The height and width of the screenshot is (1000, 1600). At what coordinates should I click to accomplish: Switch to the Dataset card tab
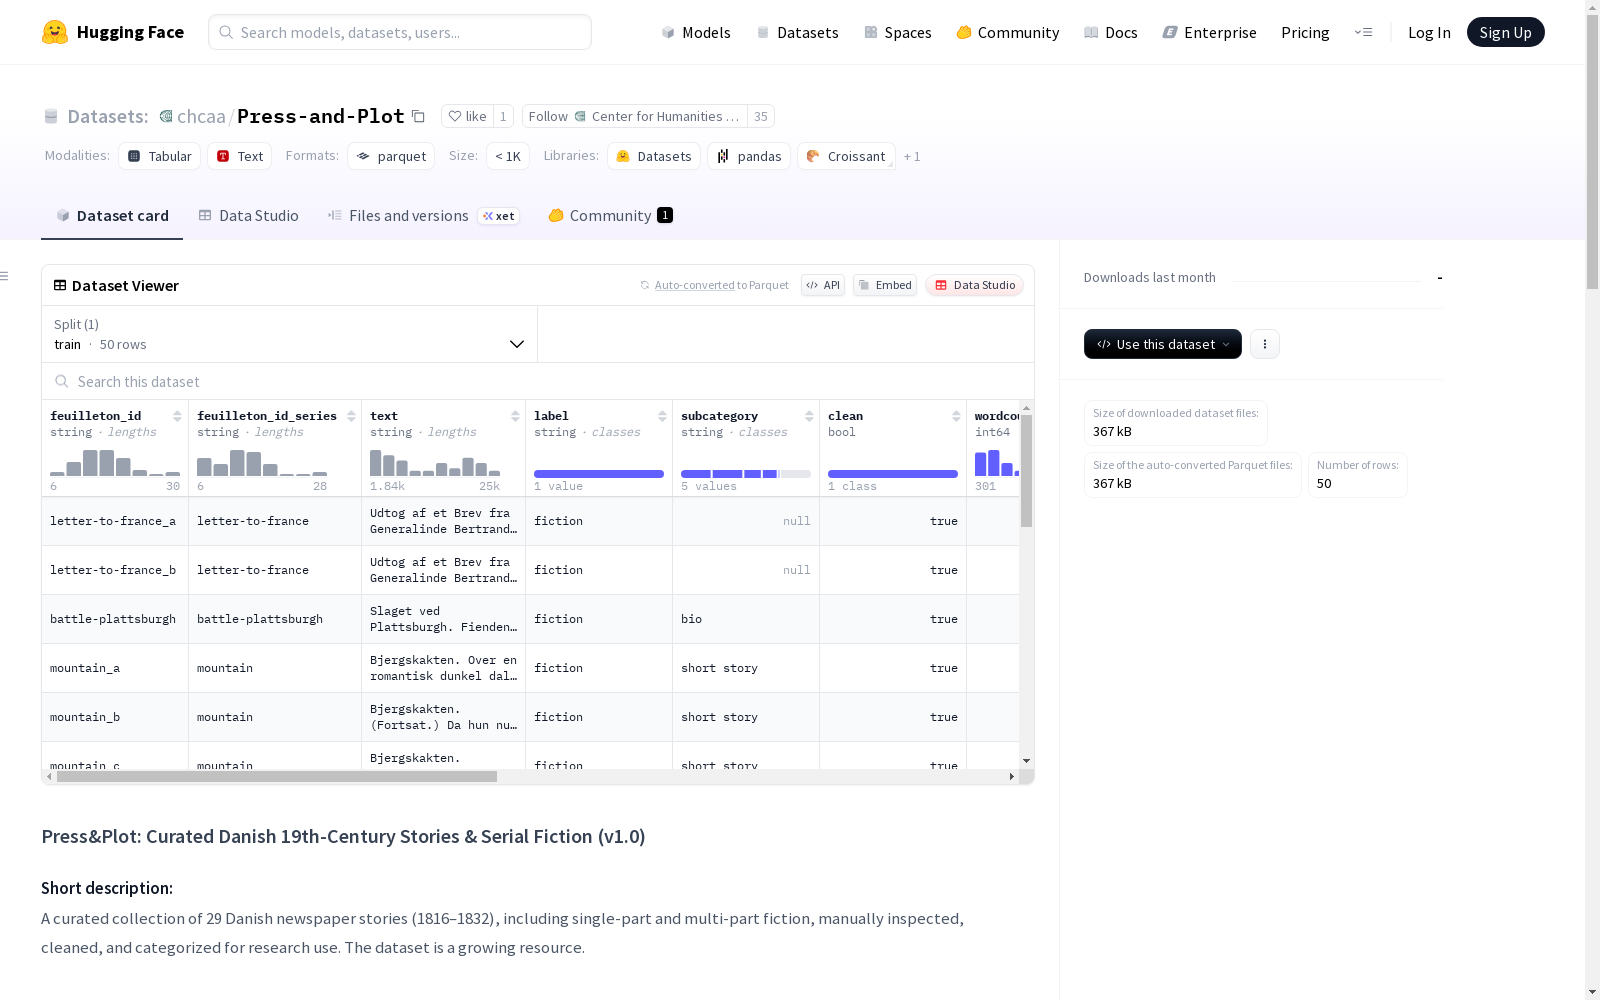(x=112, y=216)
